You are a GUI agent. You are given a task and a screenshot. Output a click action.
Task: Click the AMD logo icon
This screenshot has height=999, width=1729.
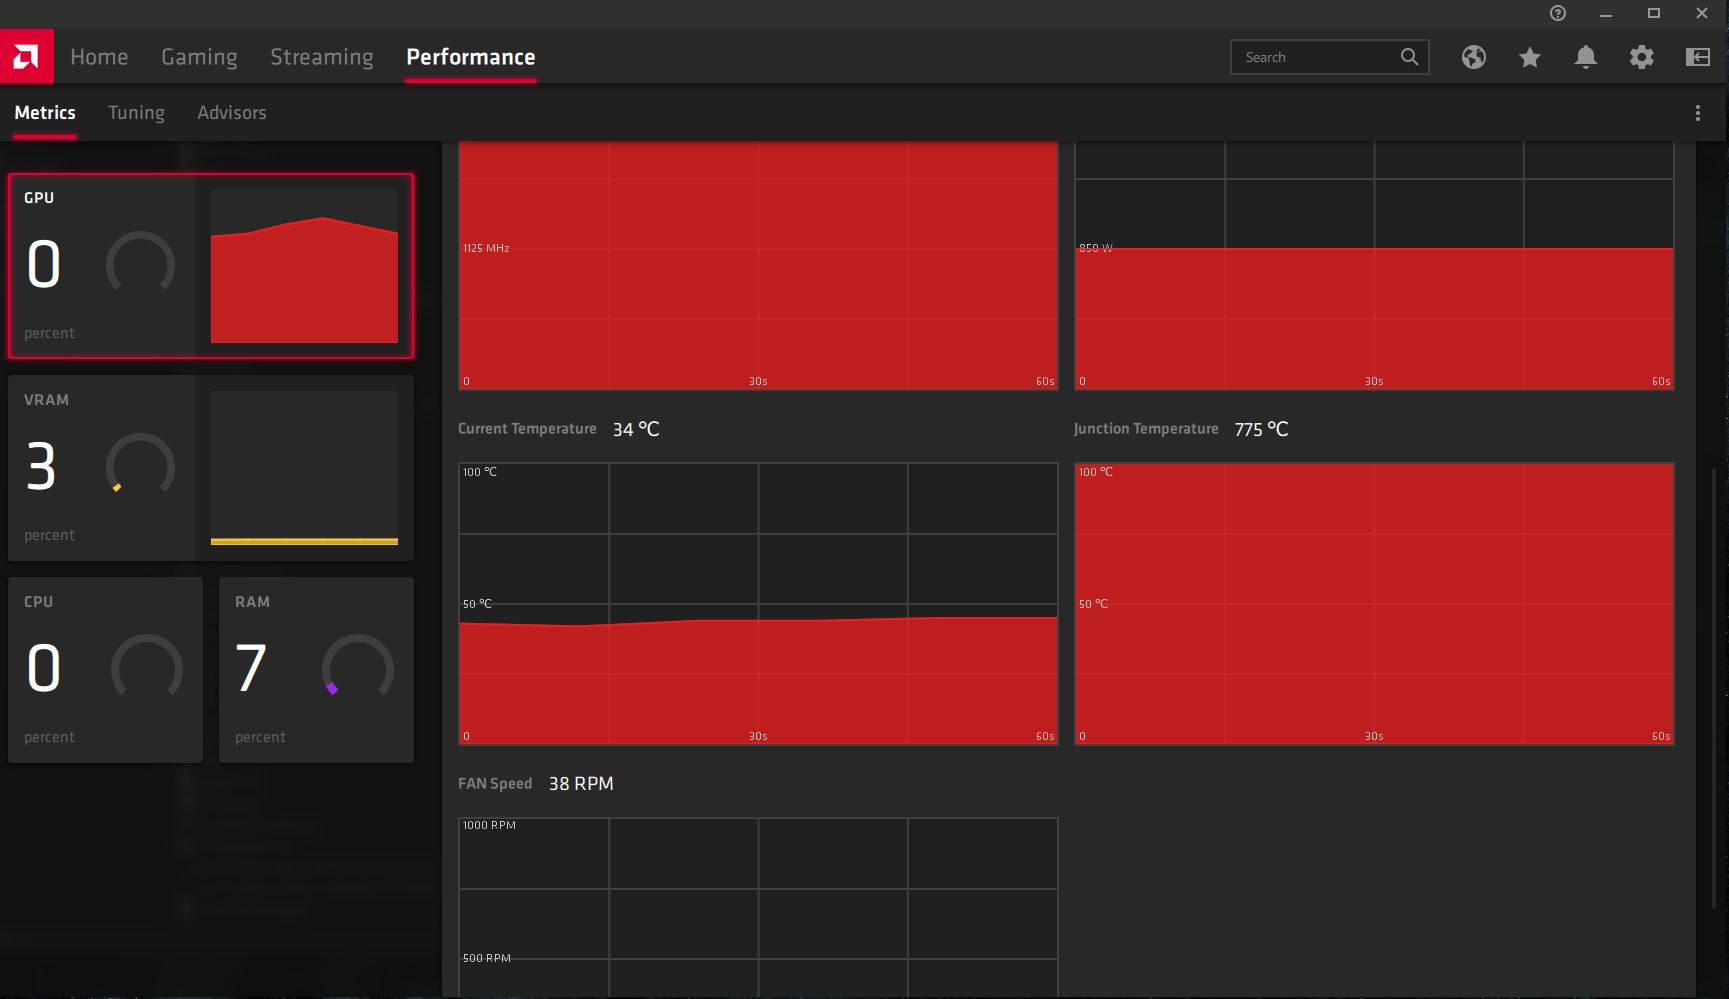[x=26, y=57]
